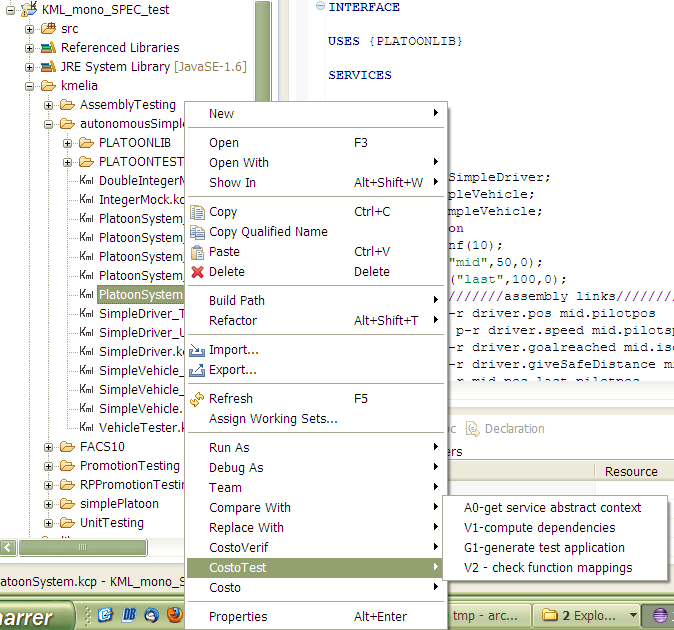Select A0-get service abstract context
Viewport: 674px width, 630px height.
point(552,508)
